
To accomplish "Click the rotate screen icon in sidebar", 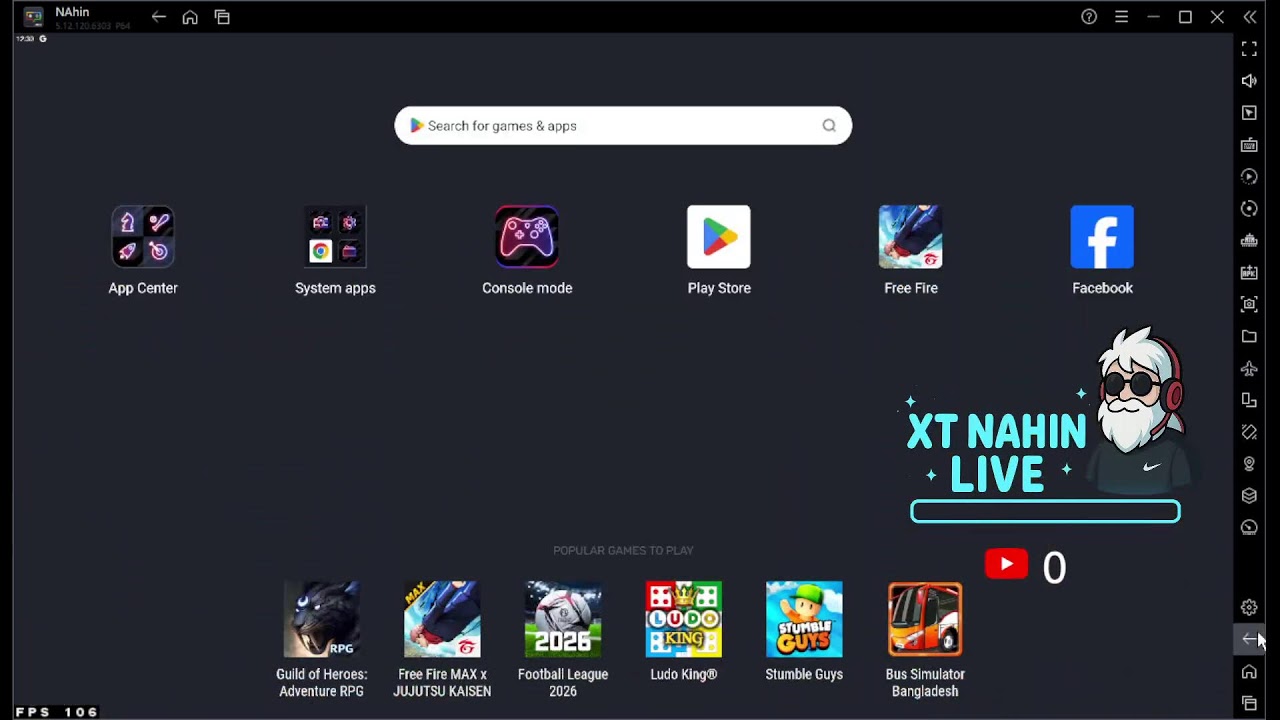I will tap(1249, 400).
